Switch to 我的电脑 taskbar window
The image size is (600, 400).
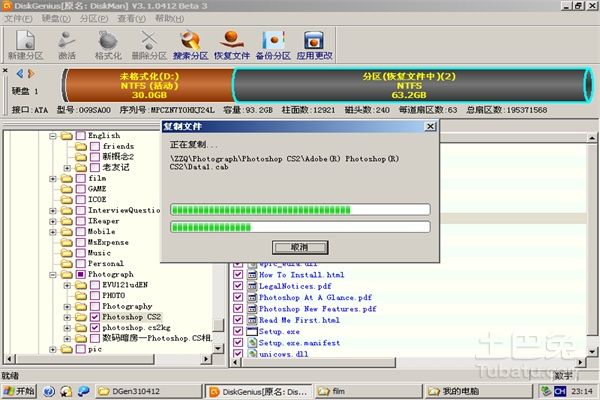pos(478,391)
